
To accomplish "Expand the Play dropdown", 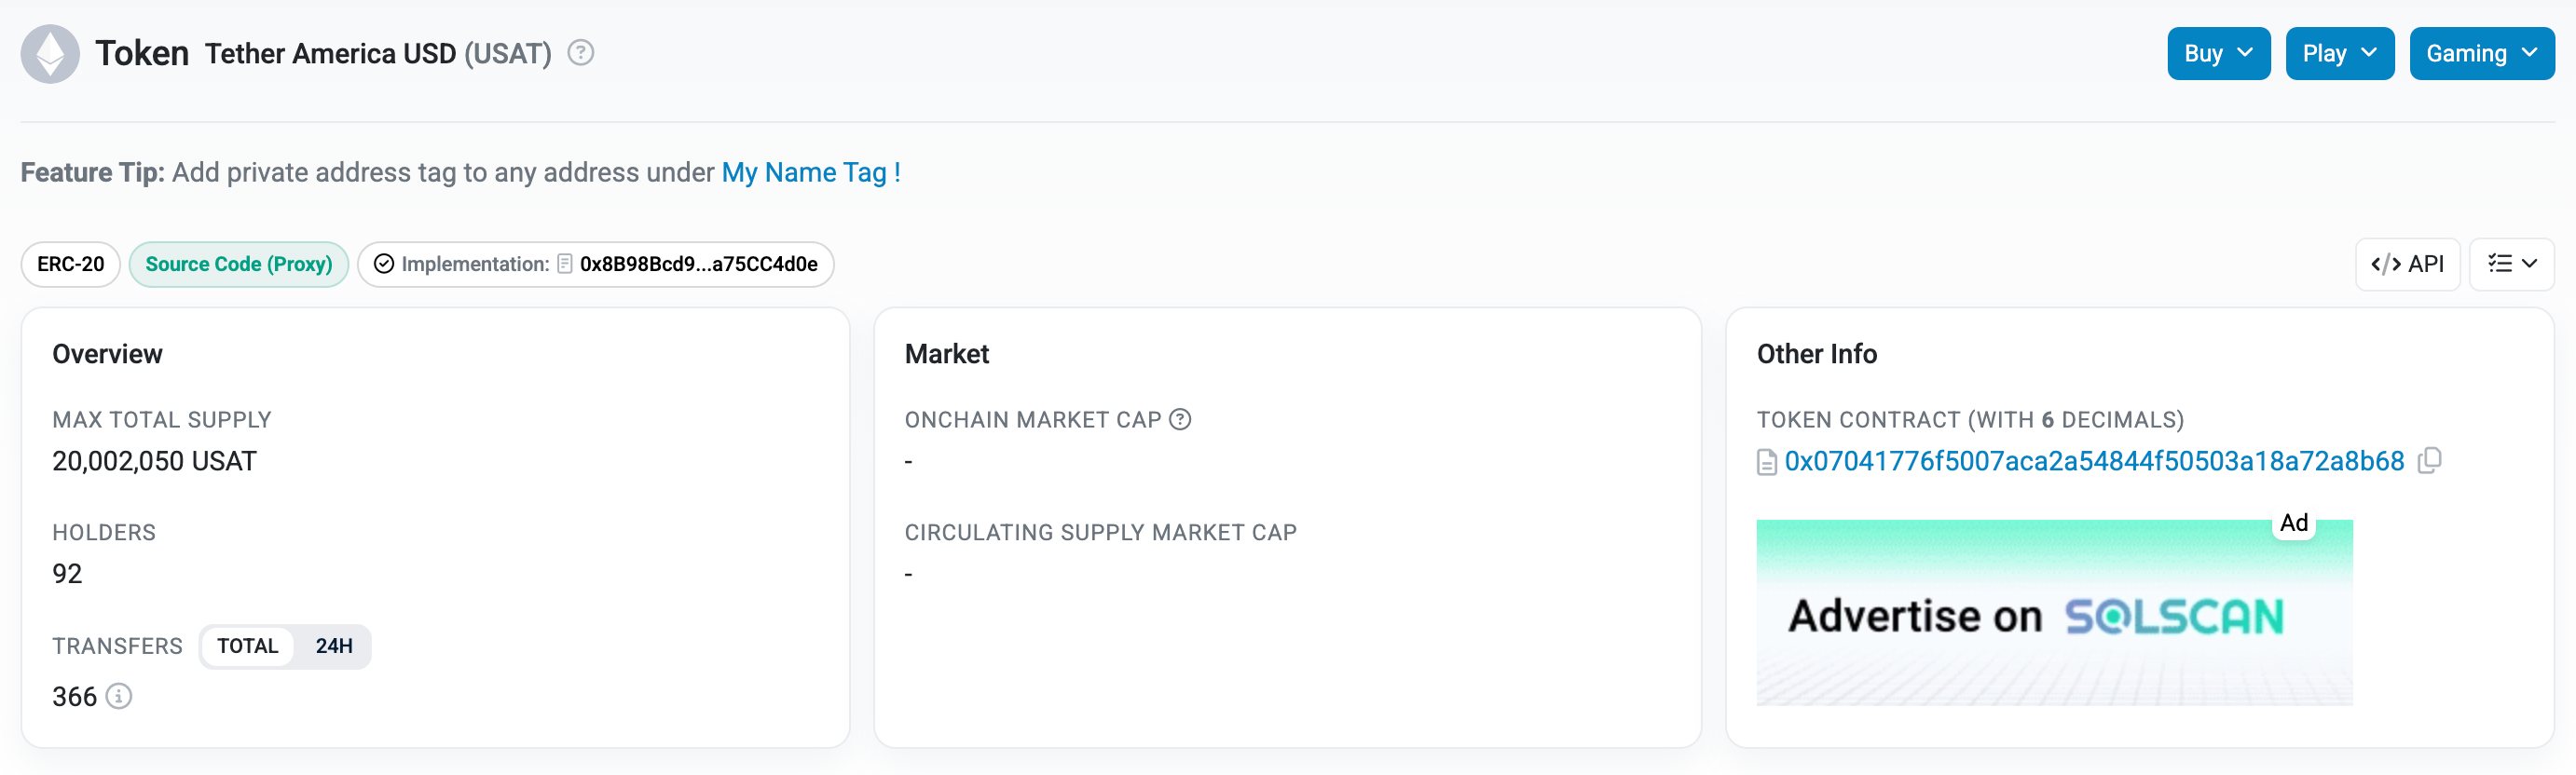I will coord(2339,53).
